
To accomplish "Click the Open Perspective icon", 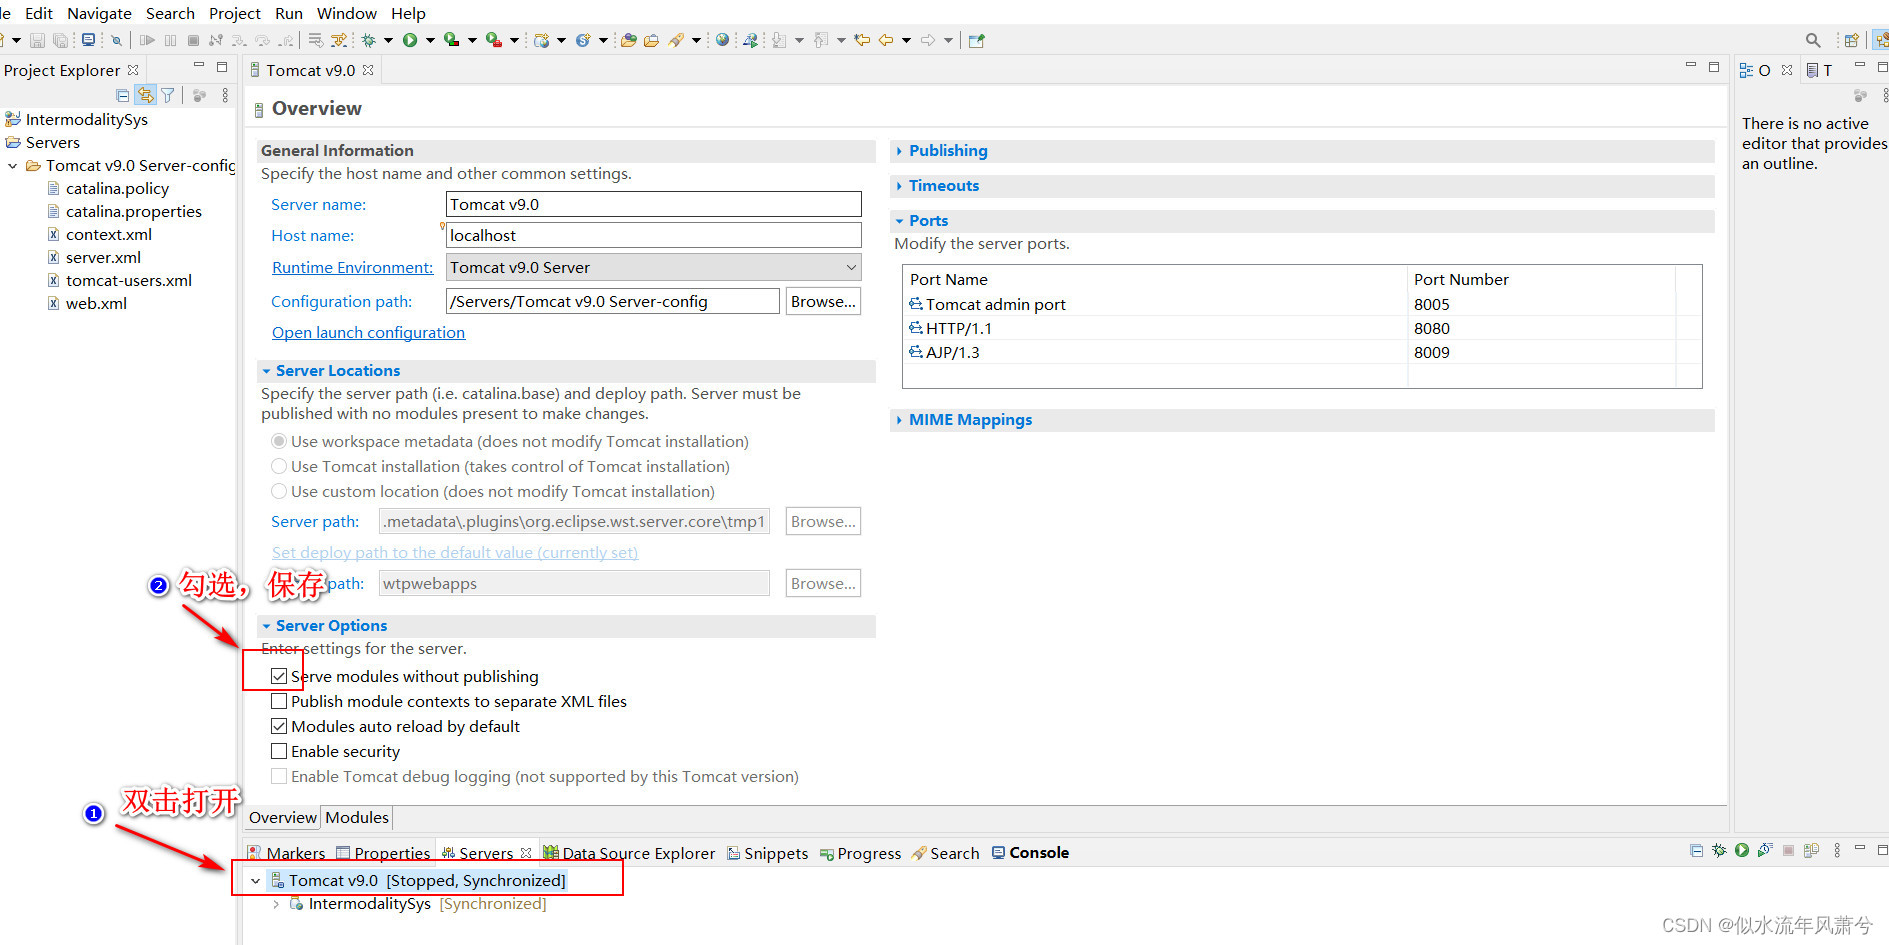I will coord(1851,40).
